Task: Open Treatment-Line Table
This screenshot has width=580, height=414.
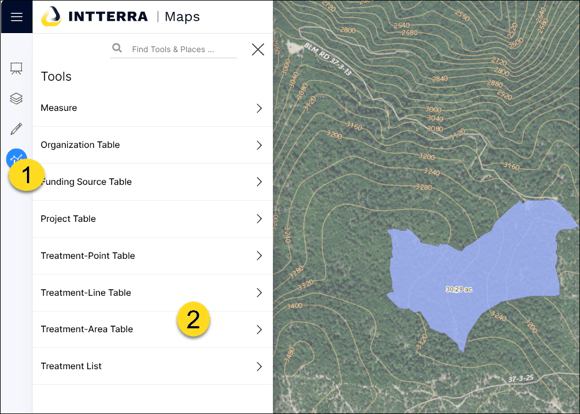Action: point(153,293)
